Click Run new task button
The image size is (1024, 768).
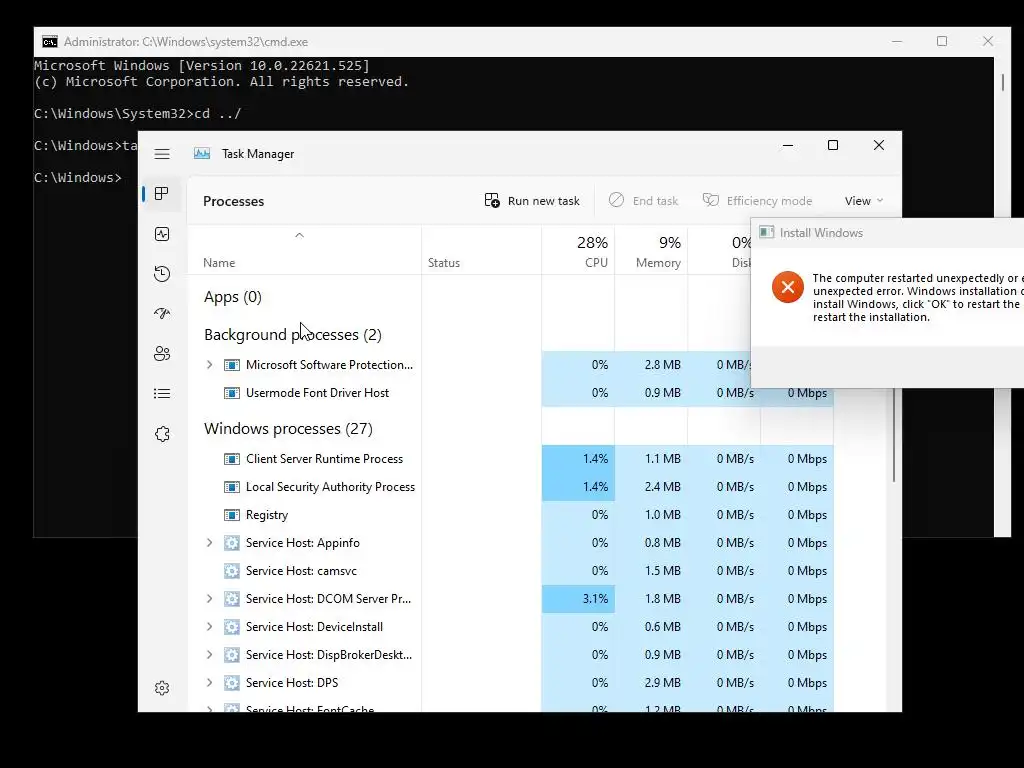pos(532,200)
